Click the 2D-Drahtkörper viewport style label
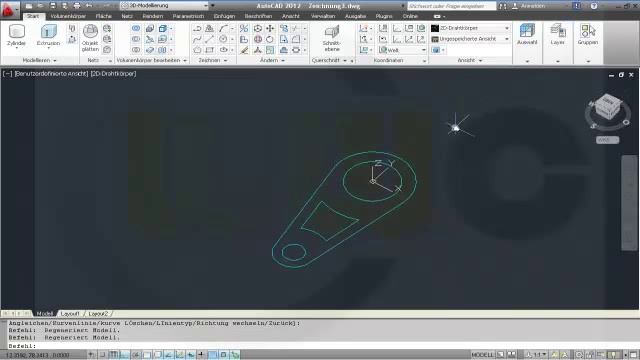The image size is (640, 360). (x=113, y=74)
